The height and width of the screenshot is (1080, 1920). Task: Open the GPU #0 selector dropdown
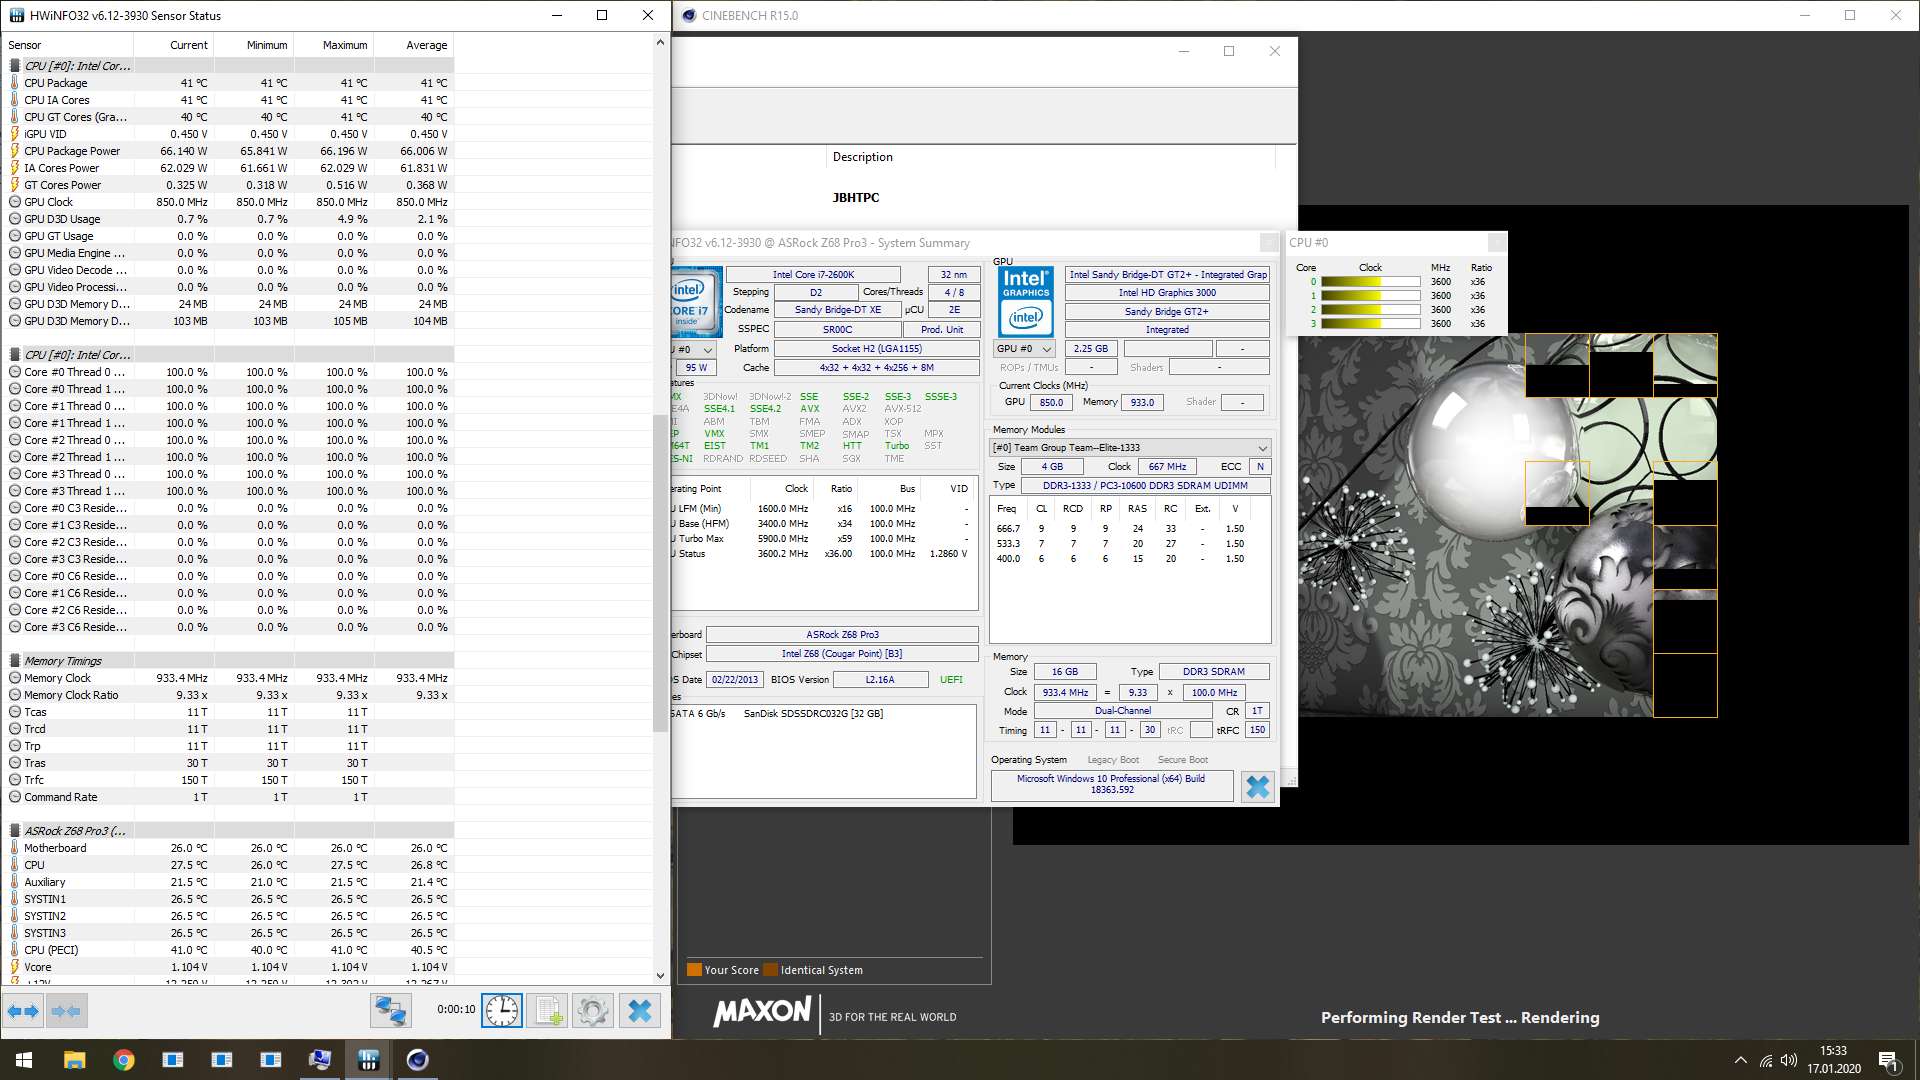(1025, 349)
